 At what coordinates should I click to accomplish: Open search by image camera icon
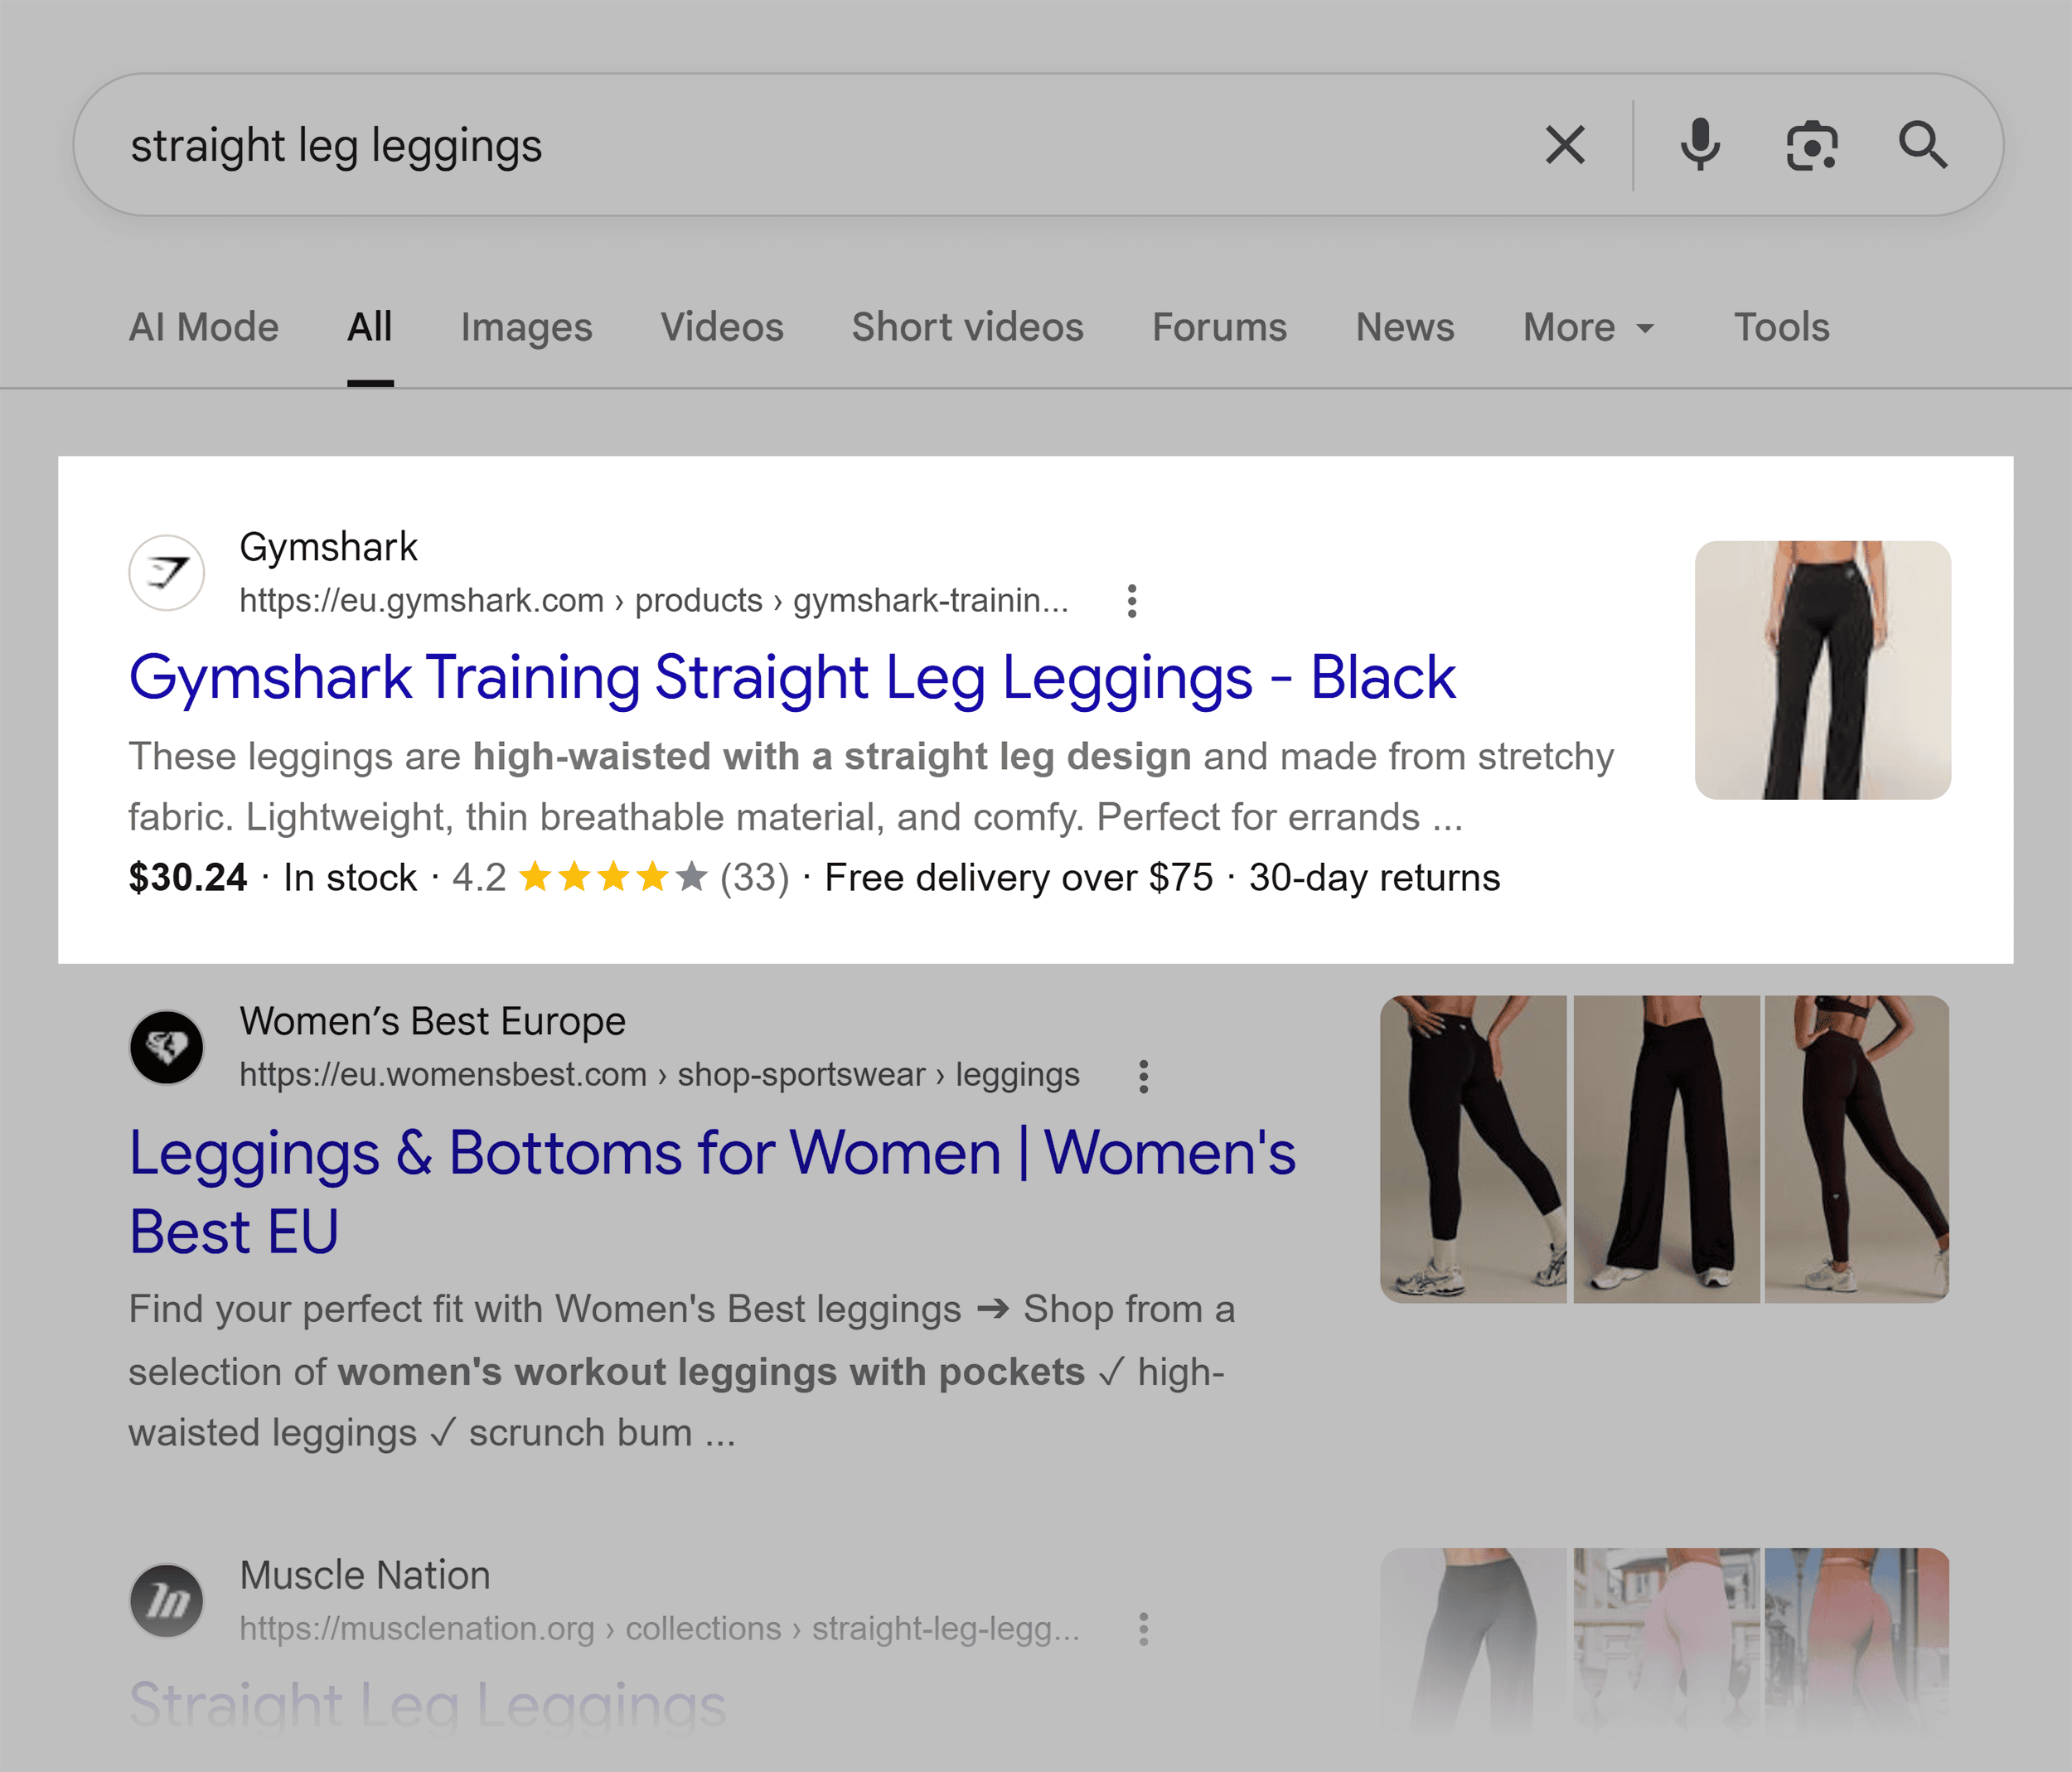pyautogui.click(x=1812, y=146)
